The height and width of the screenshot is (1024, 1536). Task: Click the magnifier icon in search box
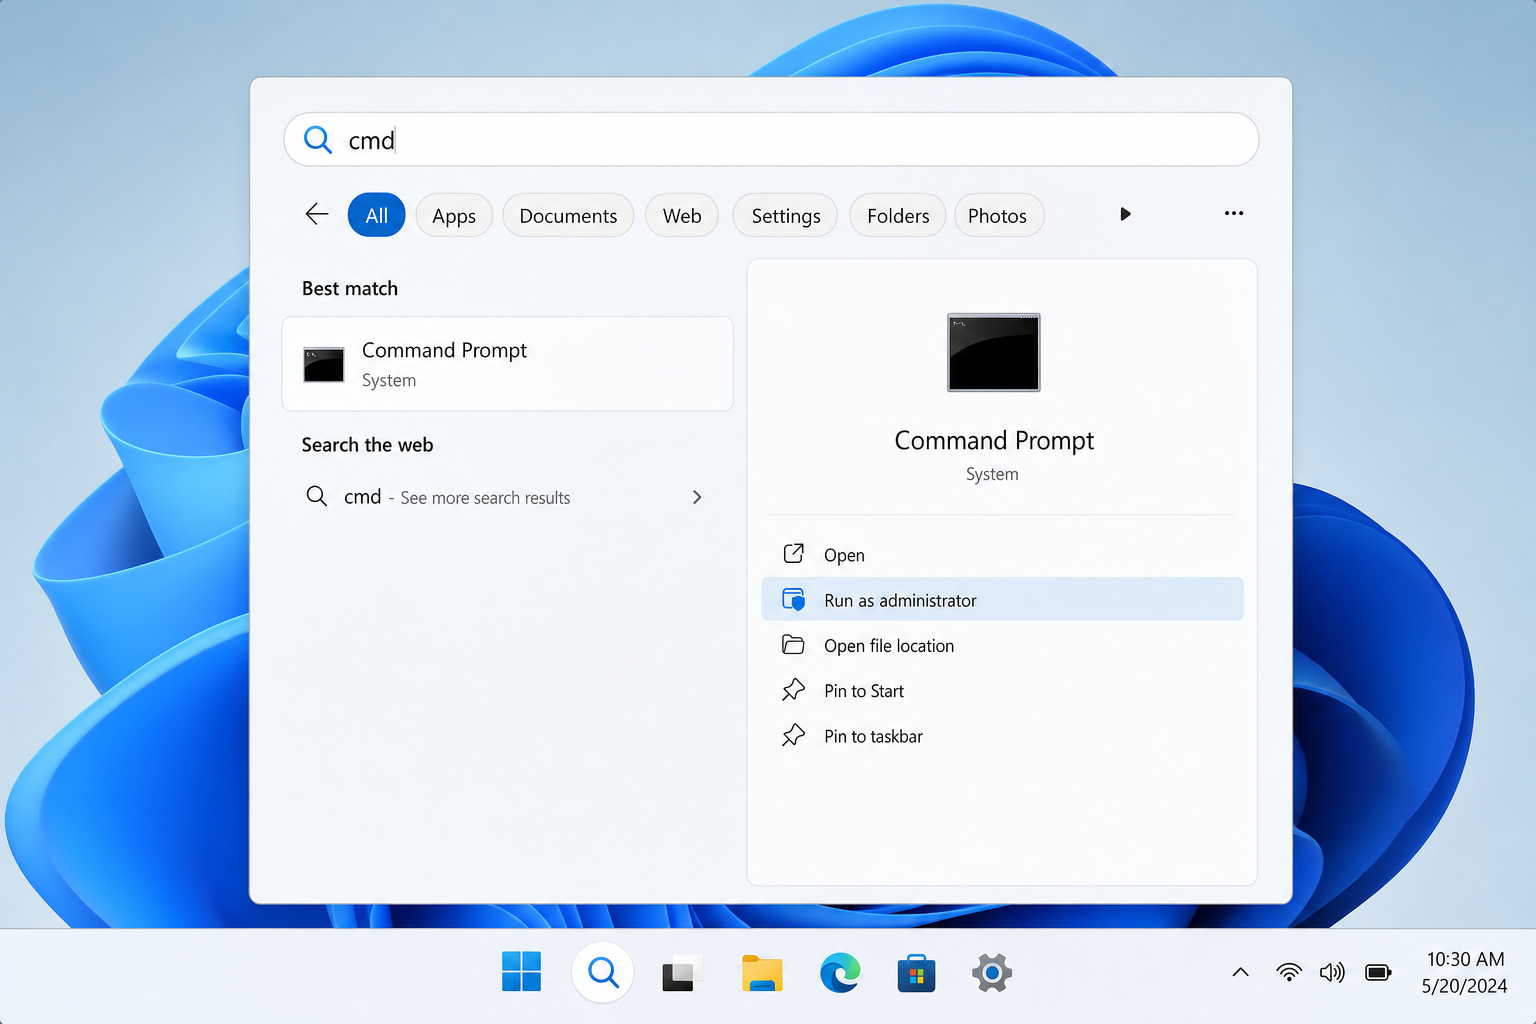(318, 139)
